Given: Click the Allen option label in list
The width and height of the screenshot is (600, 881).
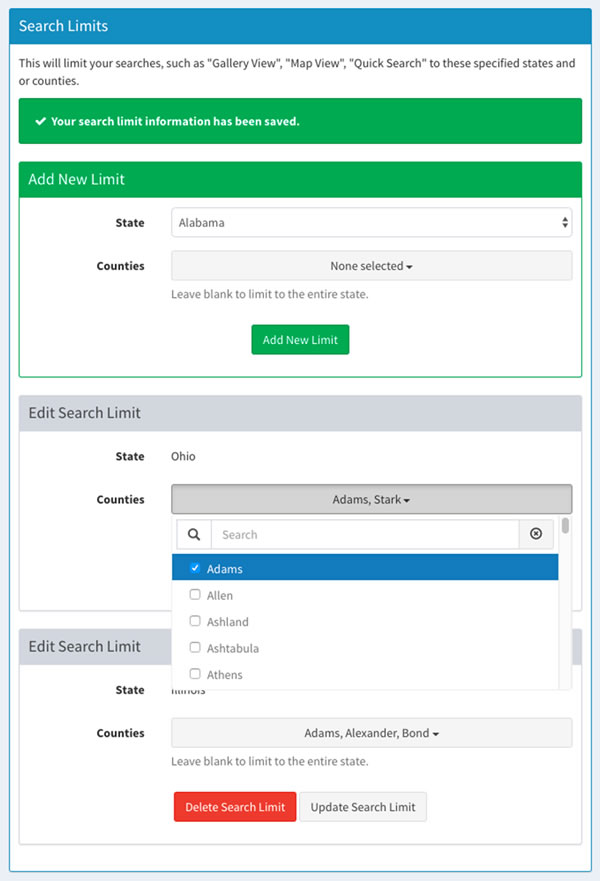Looking at the screenshot, I should click(x=220, y=595).
